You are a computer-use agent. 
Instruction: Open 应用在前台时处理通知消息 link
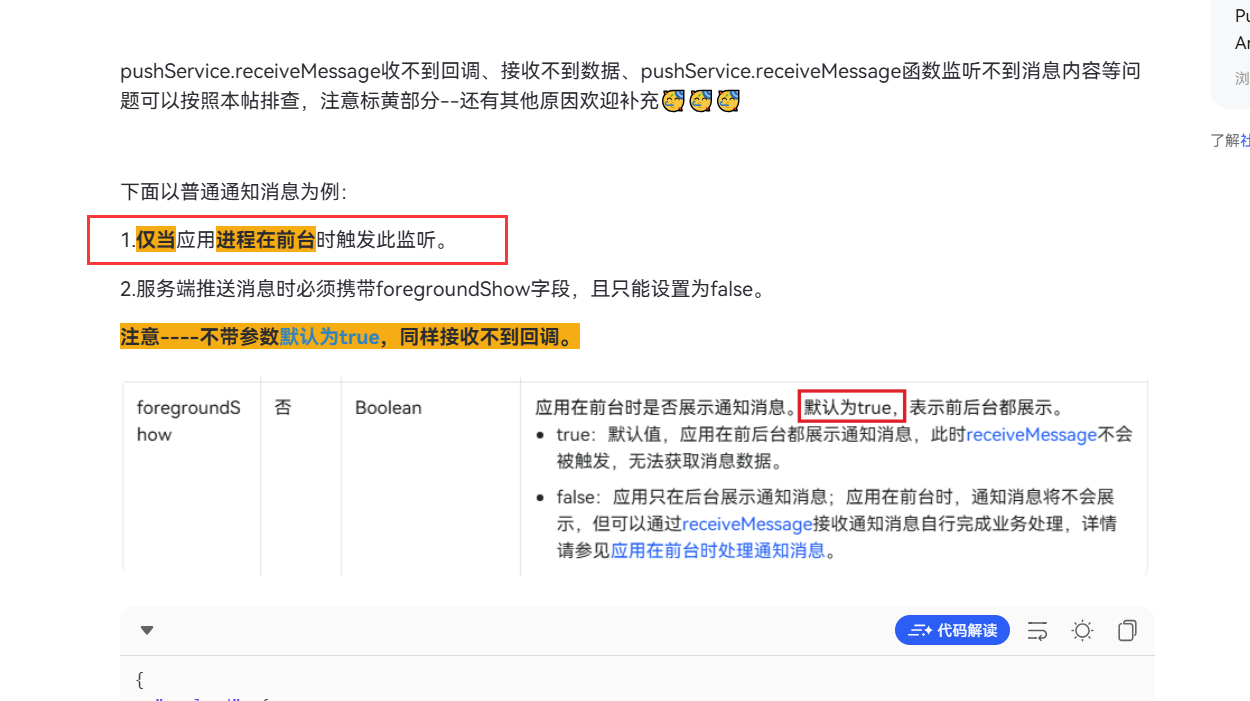click(x=718, y=550)
